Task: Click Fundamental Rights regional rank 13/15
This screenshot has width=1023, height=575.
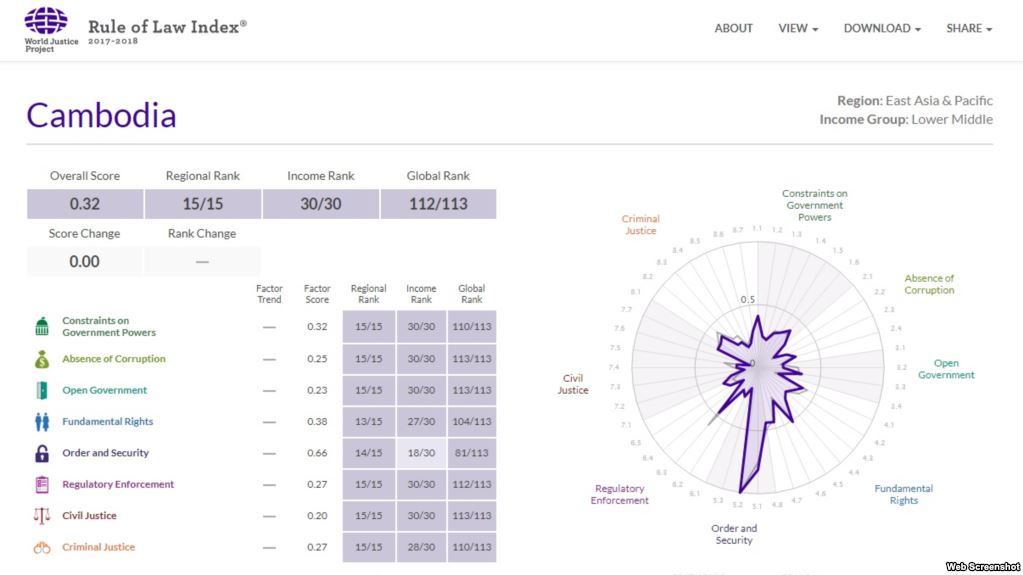Action: pyautogui.click(x=369, y=422)
